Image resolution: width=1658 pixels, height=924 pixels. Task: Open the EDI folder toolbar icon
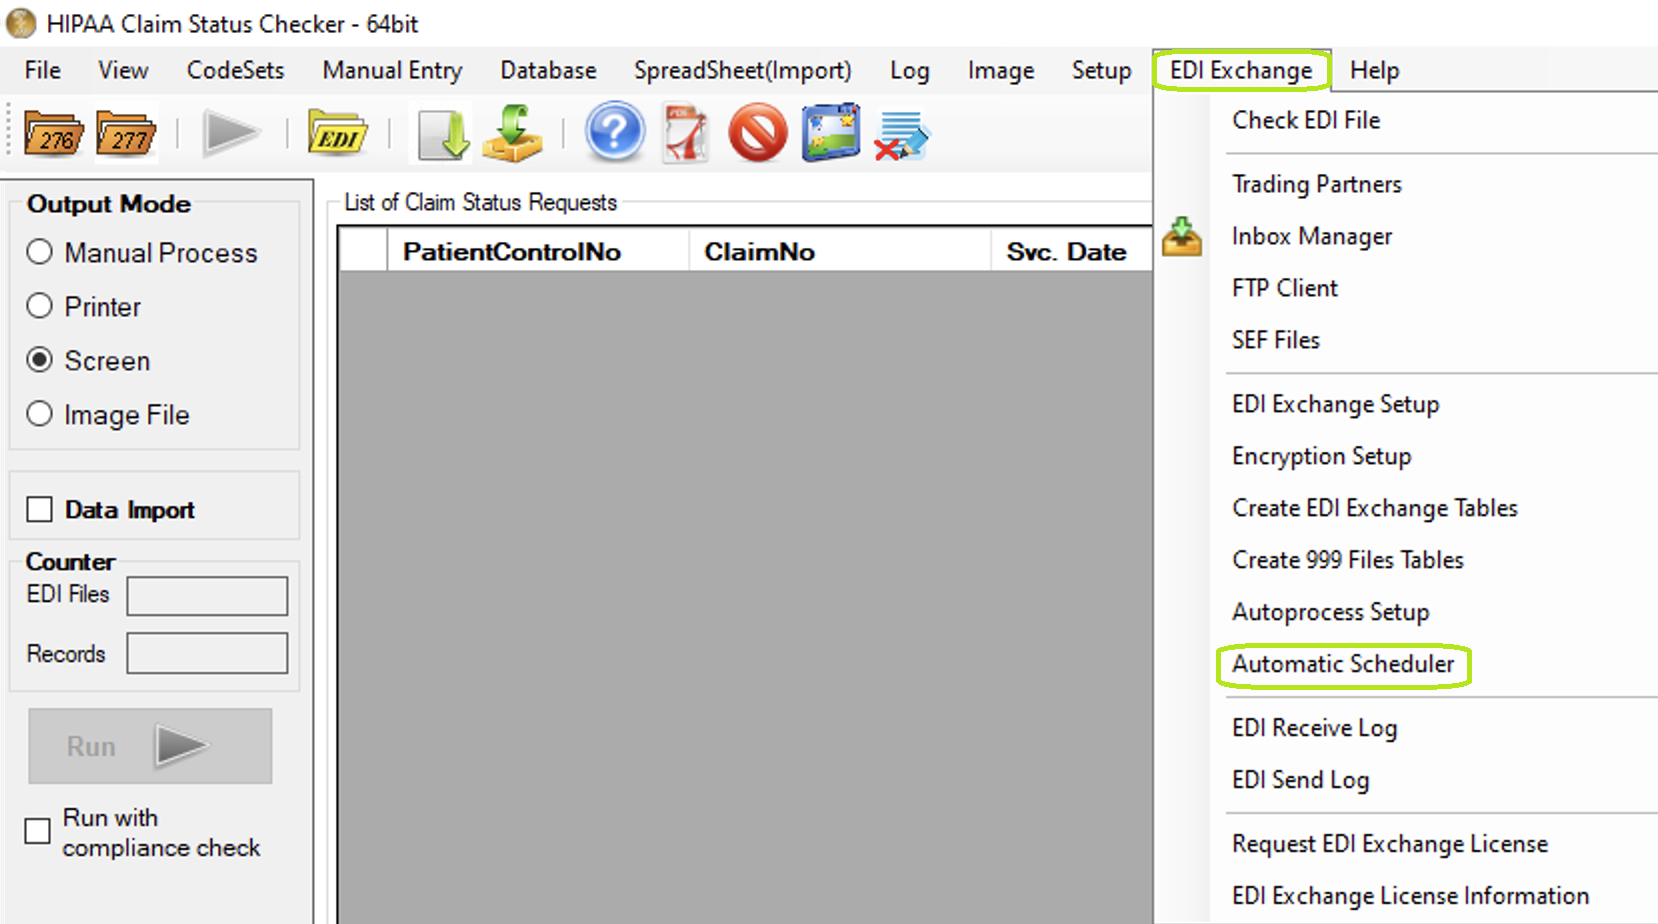pyautogui.click(x=338, y=133)
